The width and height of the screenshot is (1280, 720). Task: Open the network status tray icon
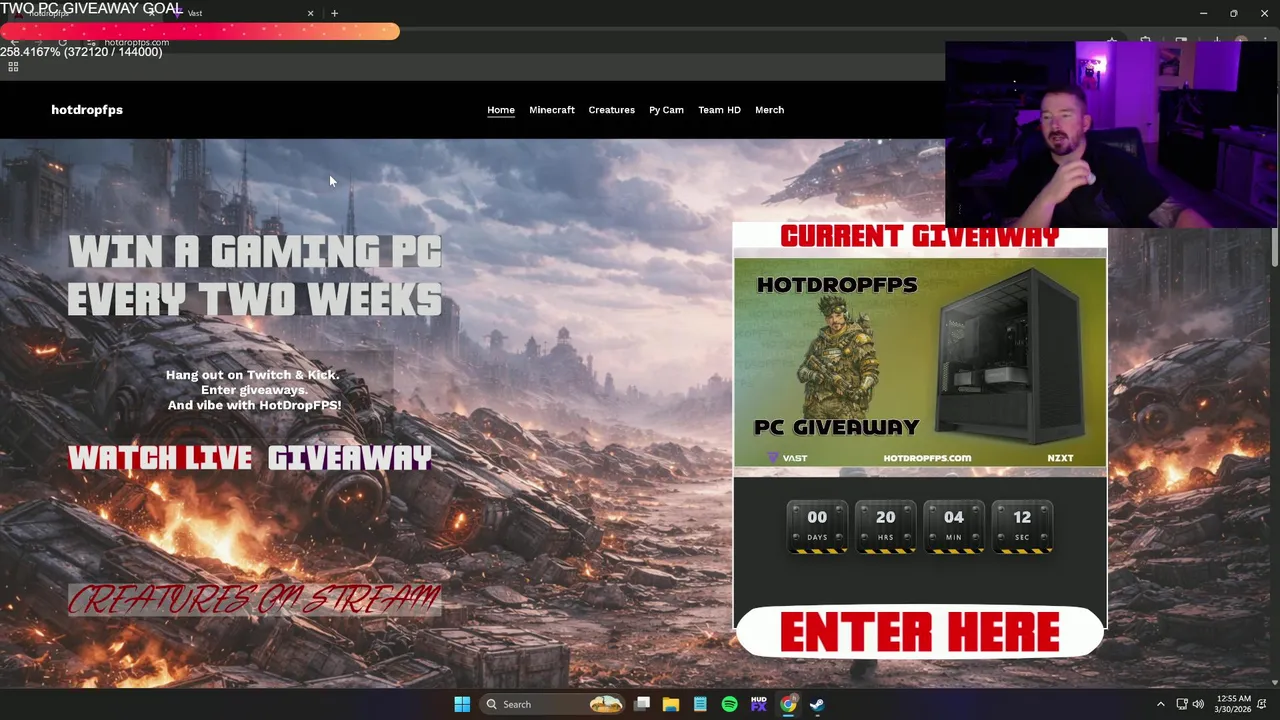pyautogui.click(x=1181, y=704)
